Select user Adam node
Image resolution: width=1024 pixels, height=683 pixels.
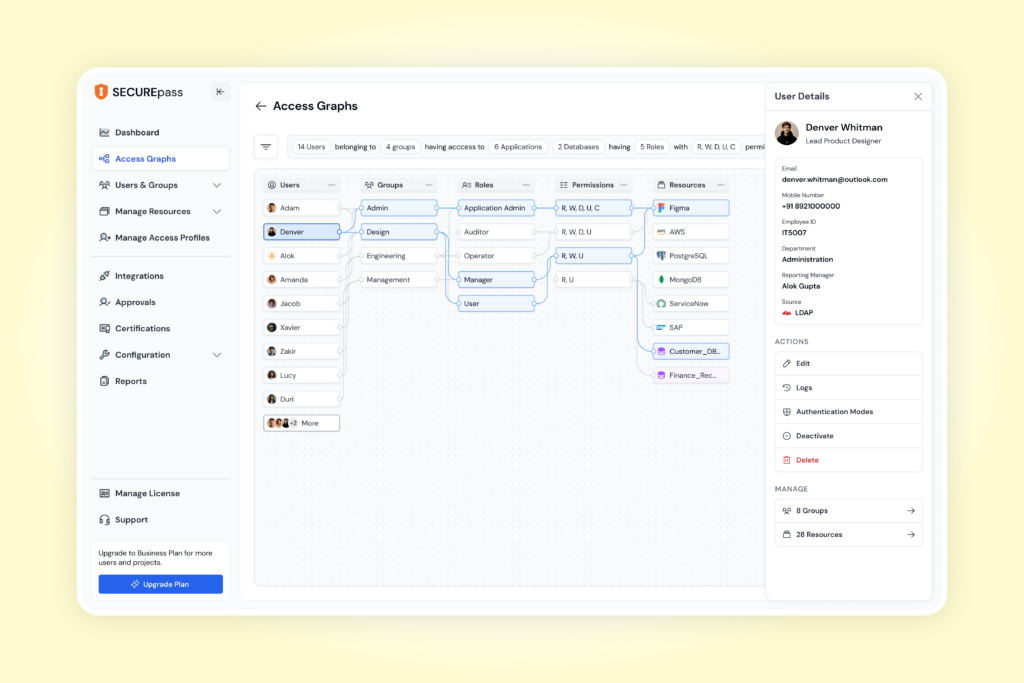302,208
